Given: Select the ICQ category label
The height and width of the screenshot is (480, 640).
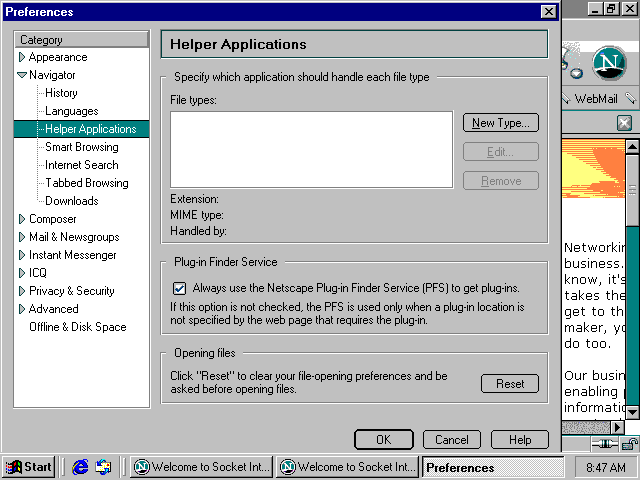Looking at the screenshot, I should tap(38, 273).
